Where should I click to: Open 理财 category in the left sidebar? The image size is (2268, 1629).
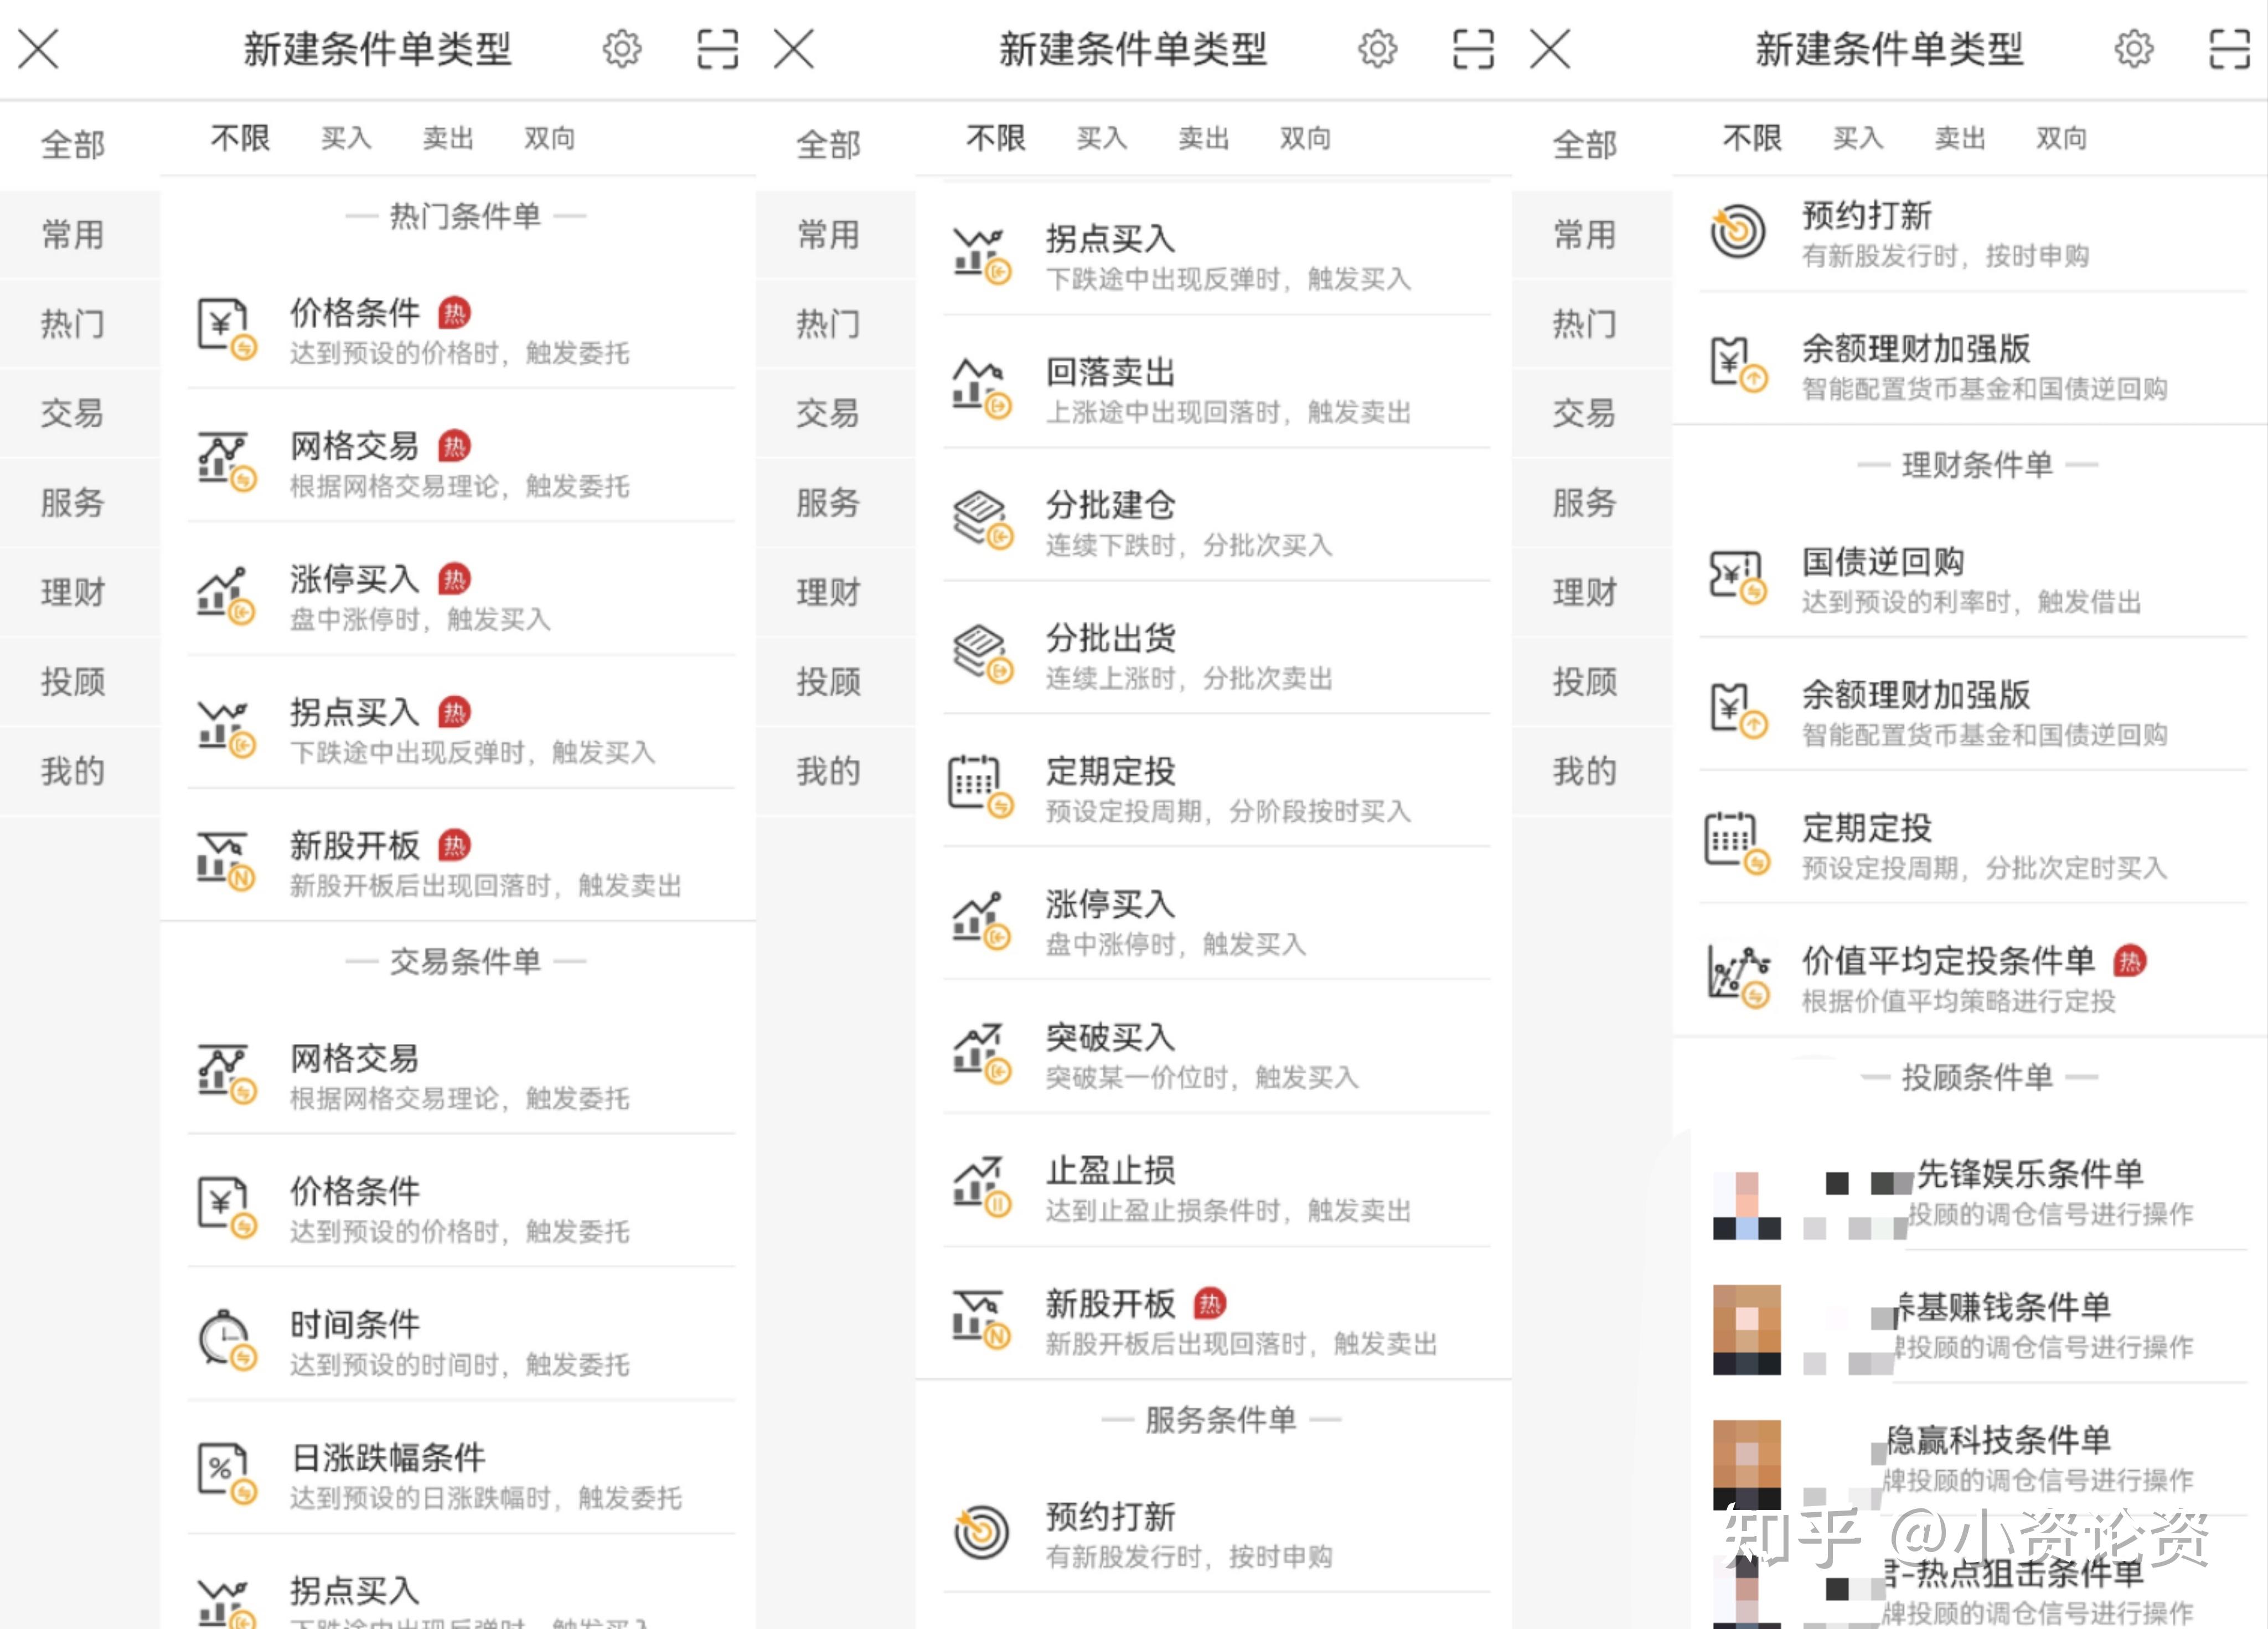(73, 592)
